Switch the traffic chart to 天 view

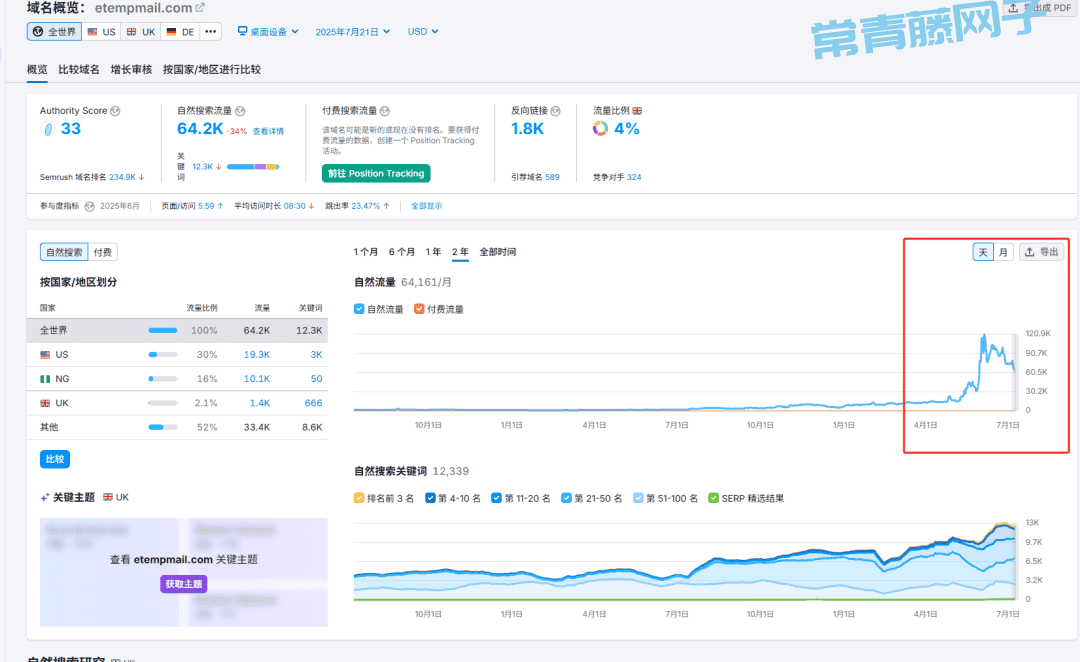(983, 252)
